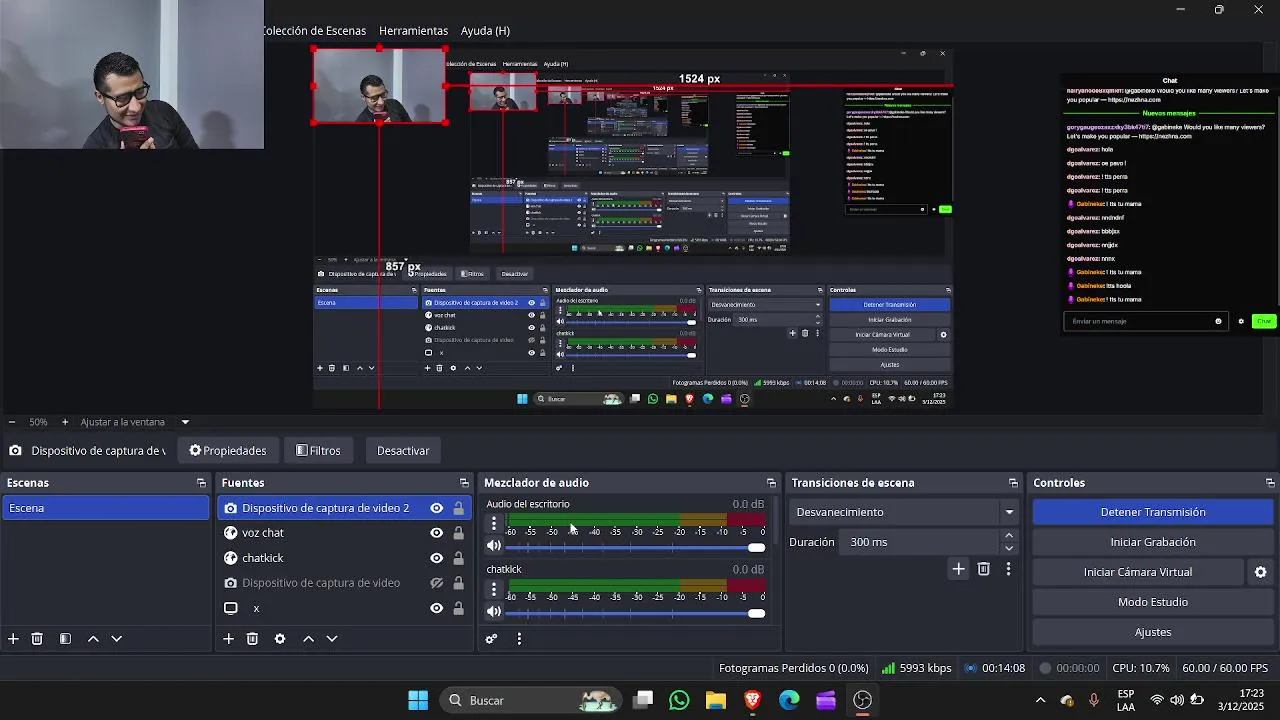Lock the voz chat source
Screen dimensions: 1280x720
(458, 533)
